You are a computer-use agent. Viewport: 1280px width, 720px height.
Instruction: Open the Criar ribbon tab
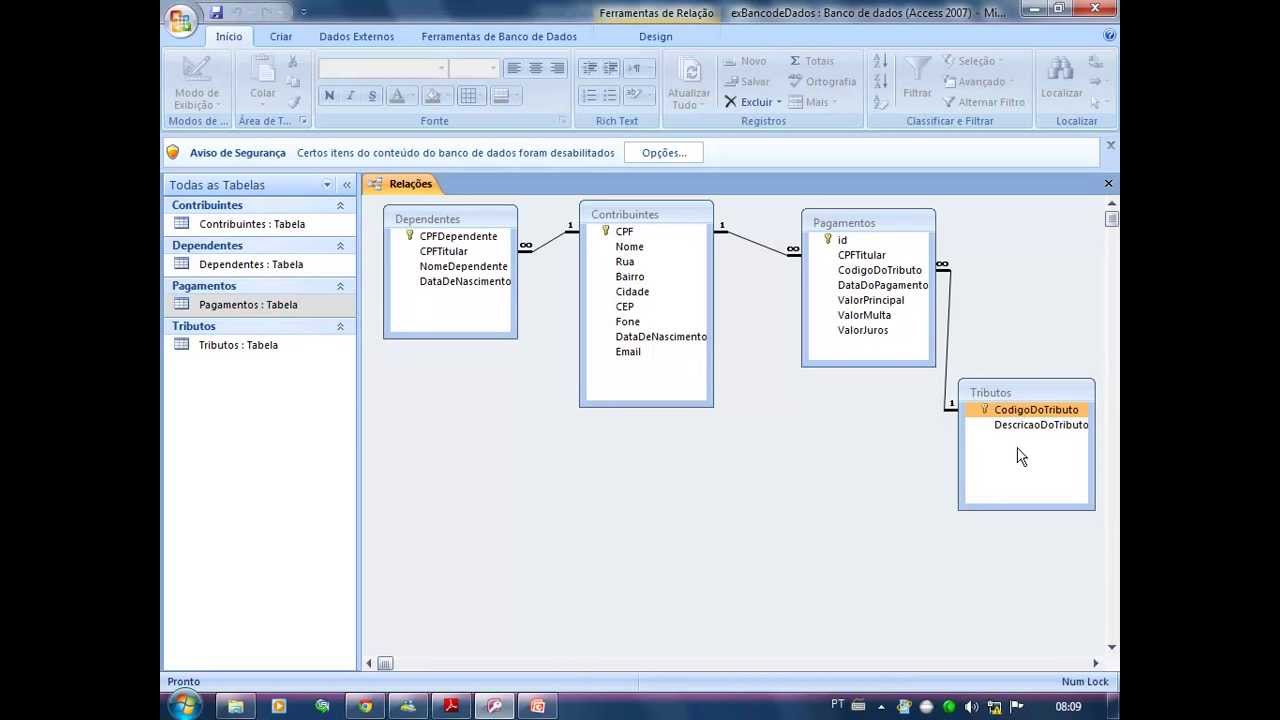tap(281, 37)
